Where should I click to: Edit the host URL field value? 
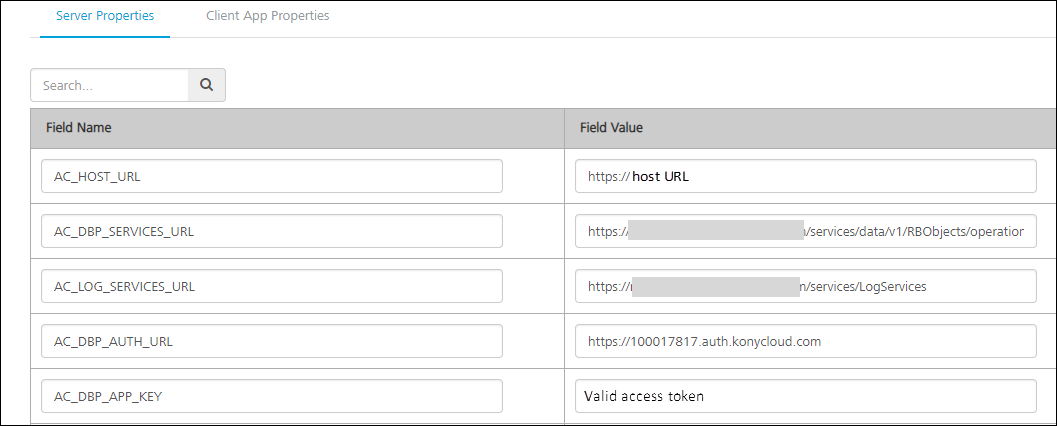[806, 176]
